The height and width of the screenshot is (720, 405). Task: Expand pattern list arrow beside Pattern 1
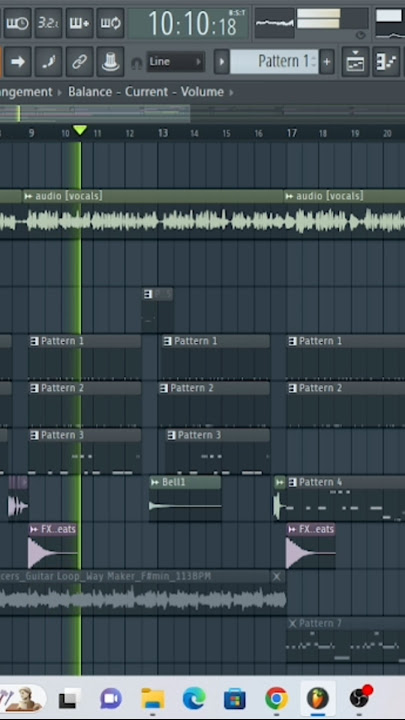point(221,62)
